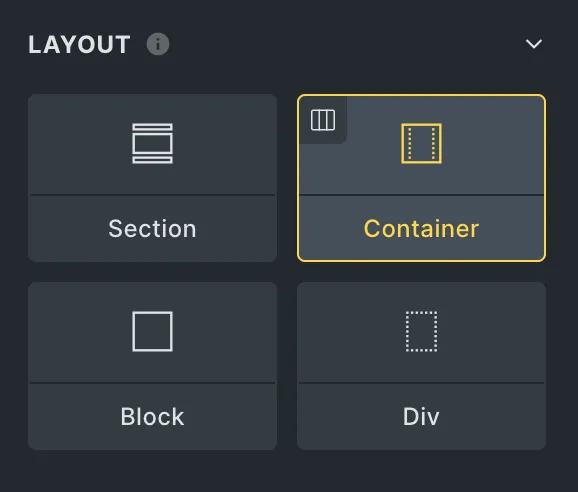Click the Div label text
The width and height of the screenshot is (578, 492).
click(421, 416)
